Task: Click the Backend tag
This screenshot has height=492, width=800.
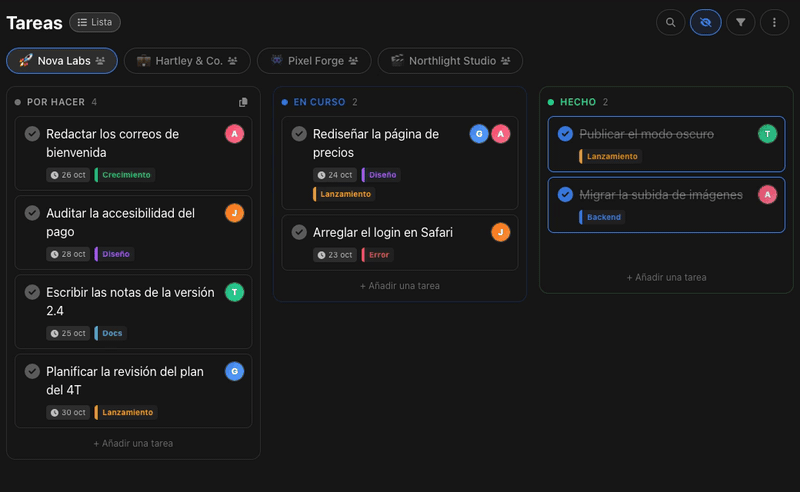Action: 603,217
